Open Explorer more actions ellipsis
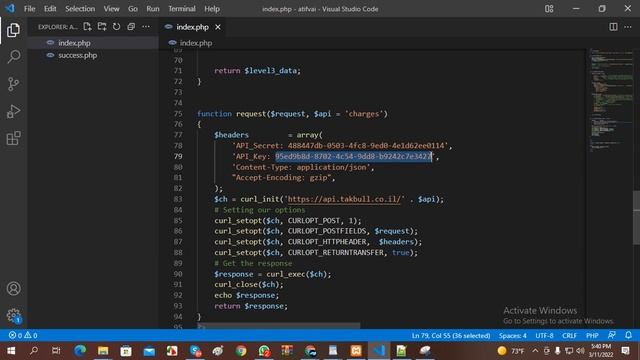 pyautogui.click(x=146, y=27)
